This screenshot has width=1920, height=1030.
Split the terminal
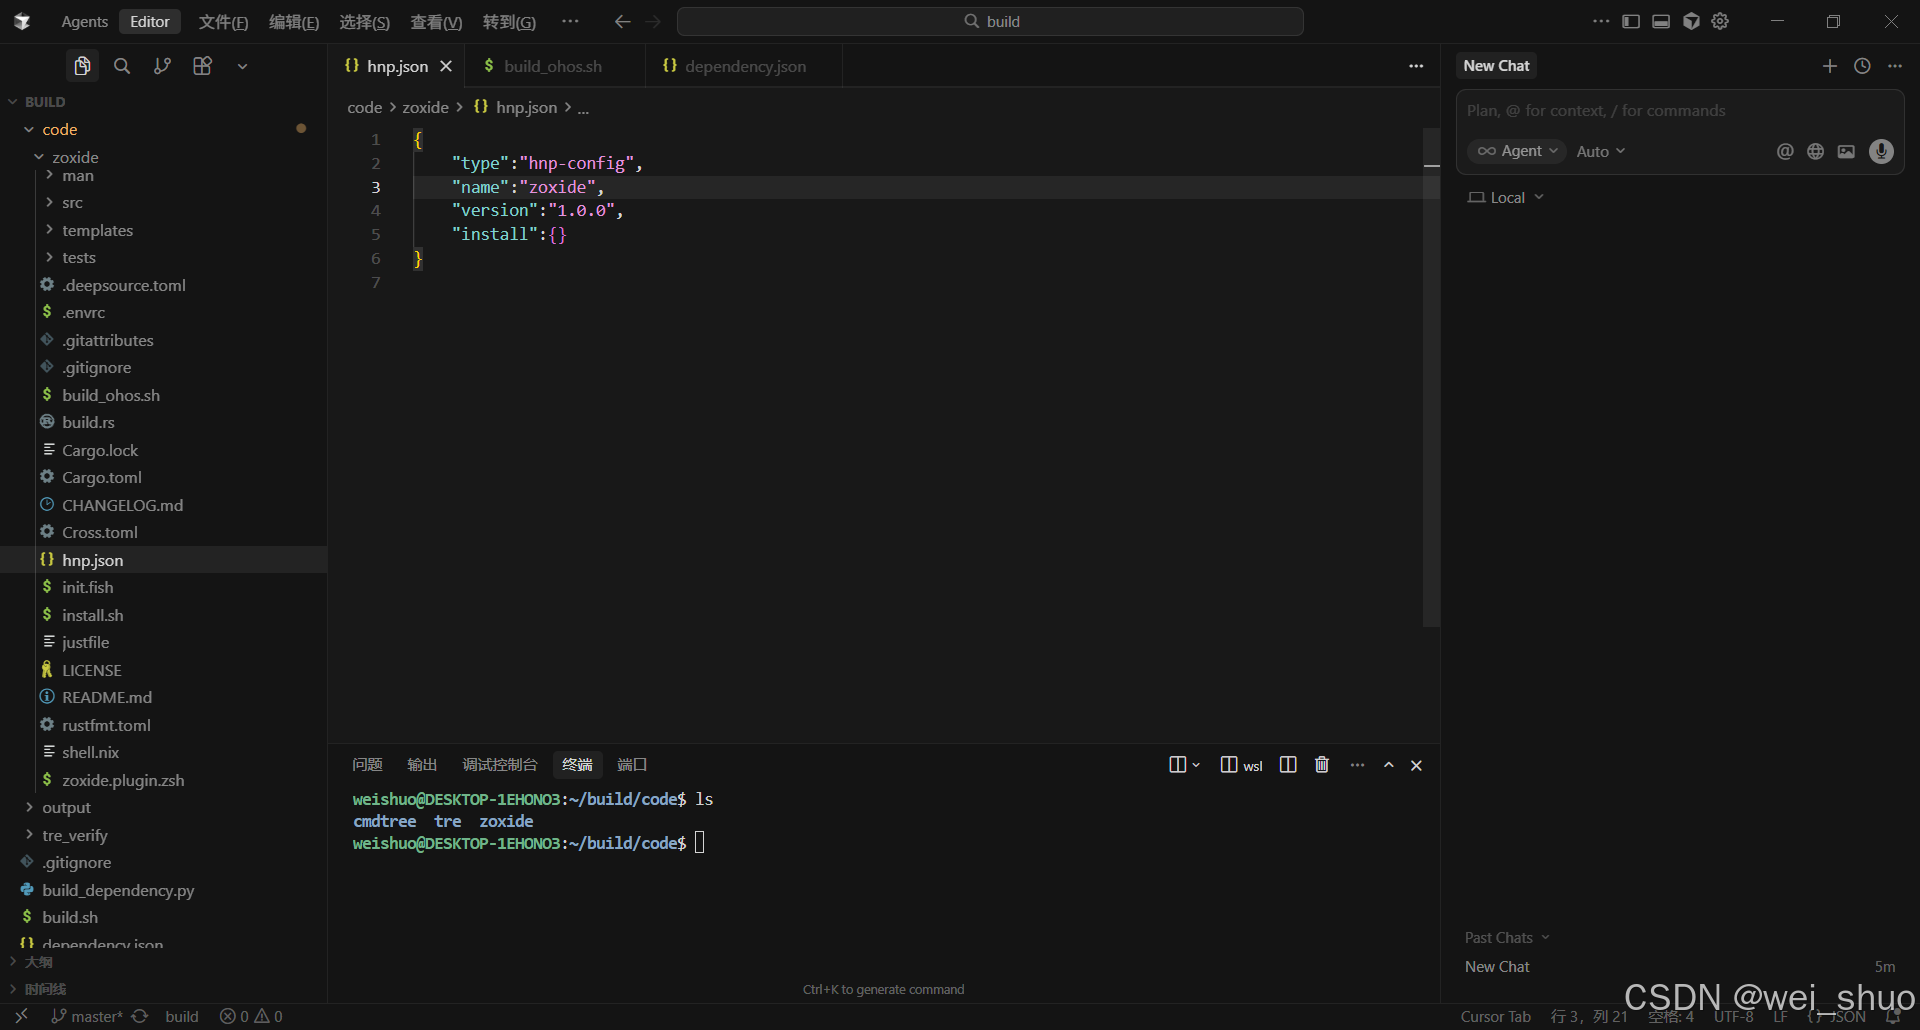[x=1288, y=765]
